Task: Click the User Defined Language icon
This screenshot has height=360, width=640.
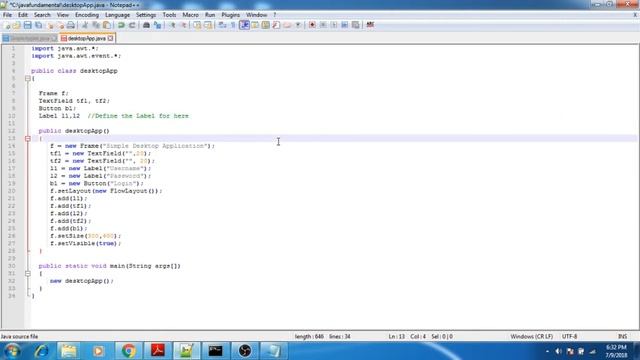Action: [x=255, y=25]
